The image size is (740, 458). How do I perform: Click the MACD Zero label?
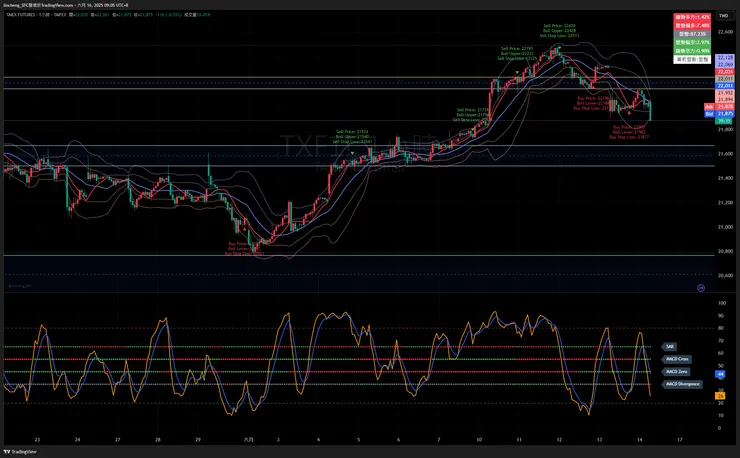tap(676, 372)
